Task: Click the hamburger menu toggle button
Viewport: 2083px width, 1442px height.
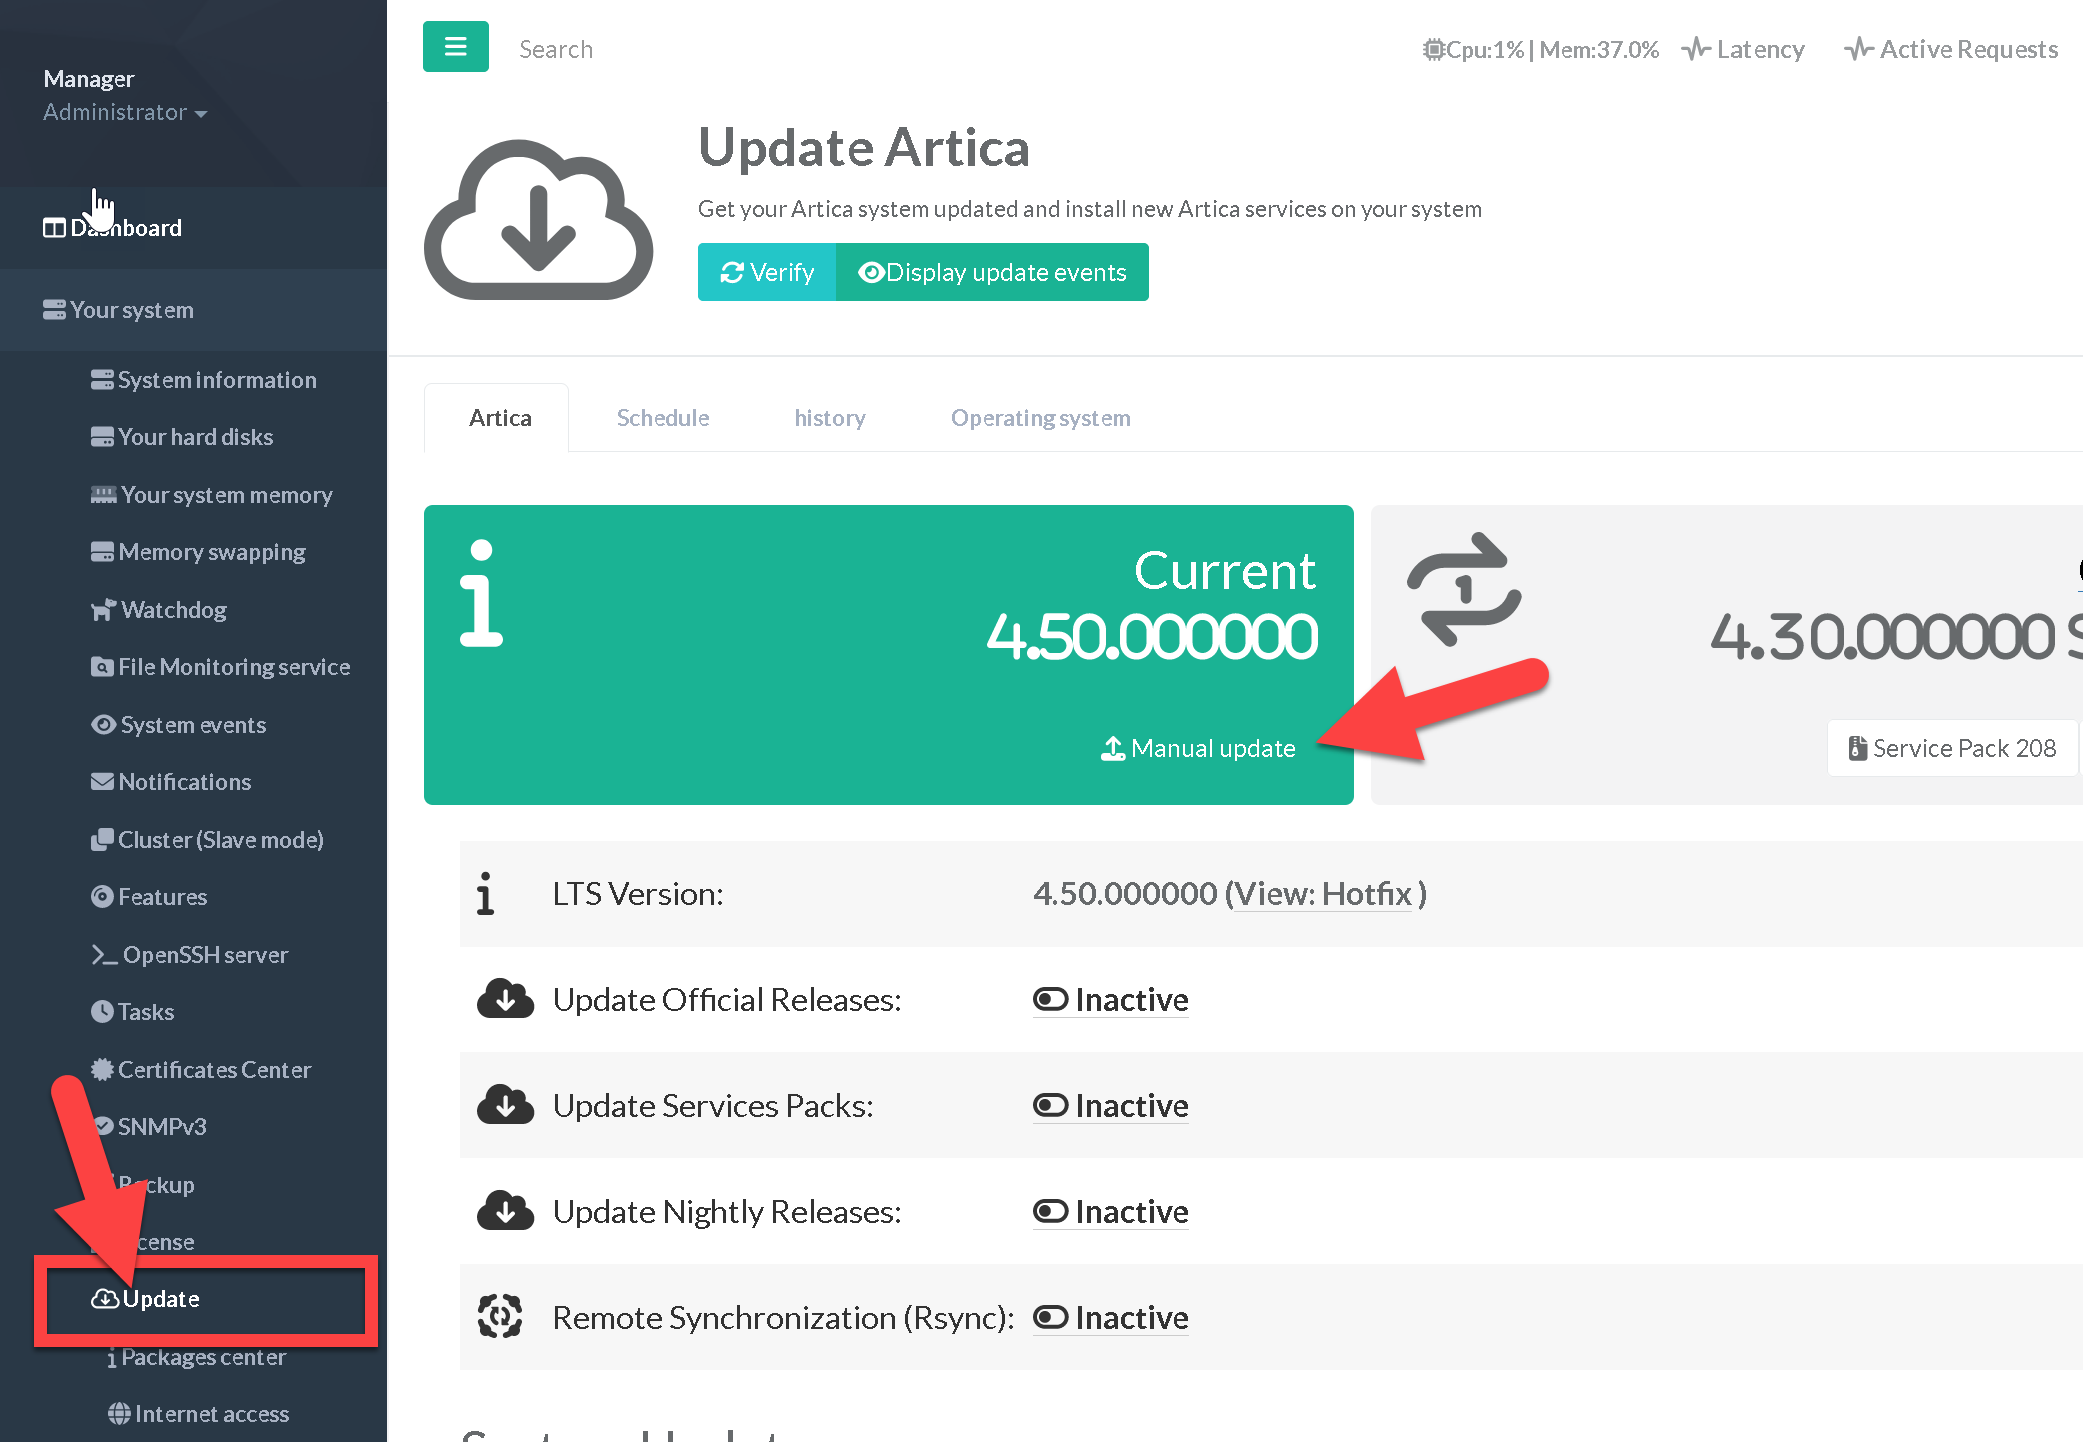Action: pyautogui.click(x=455, y=47)
